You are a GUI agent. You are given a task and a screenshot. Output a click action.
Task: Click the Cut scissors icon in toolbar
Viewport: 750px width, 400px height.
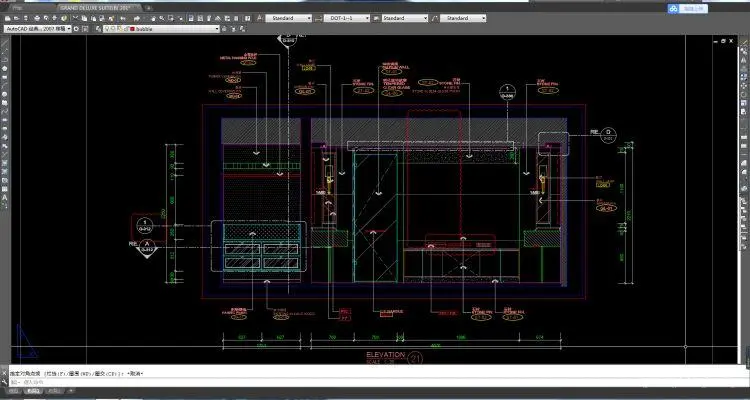[x=75, y=18]
